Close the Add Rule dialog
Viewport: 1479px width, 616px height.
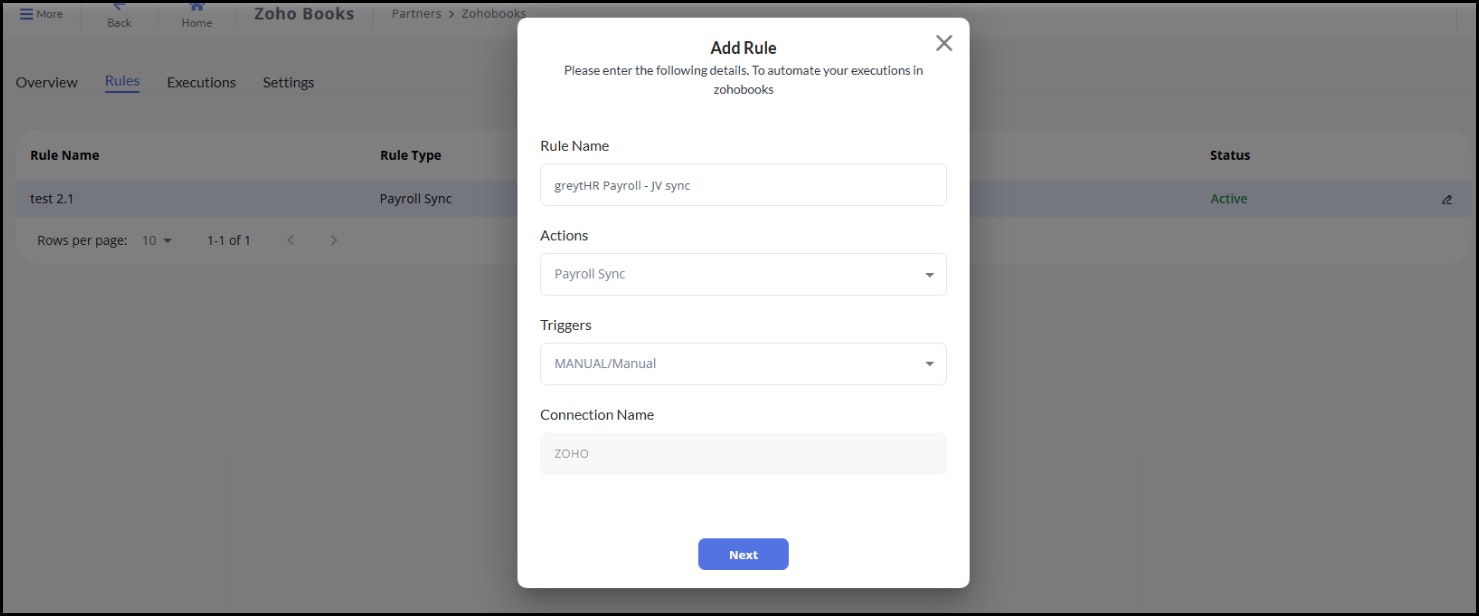coord(944,43)
